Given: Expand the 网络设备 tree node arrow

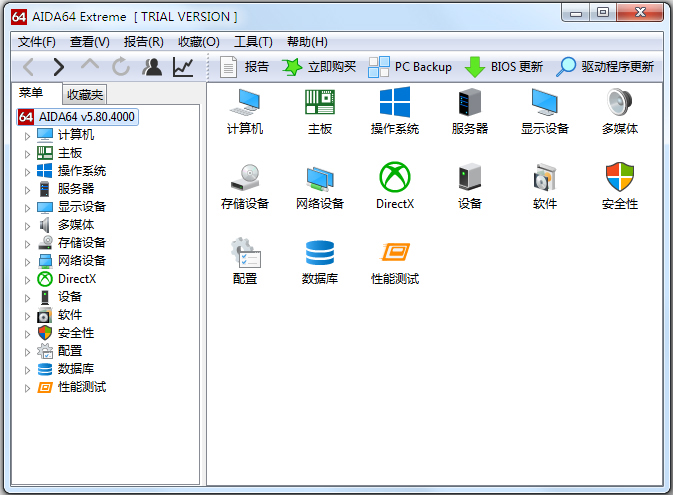Looking at the screenshot, I should pyautogui.click(x=27, y=262).
